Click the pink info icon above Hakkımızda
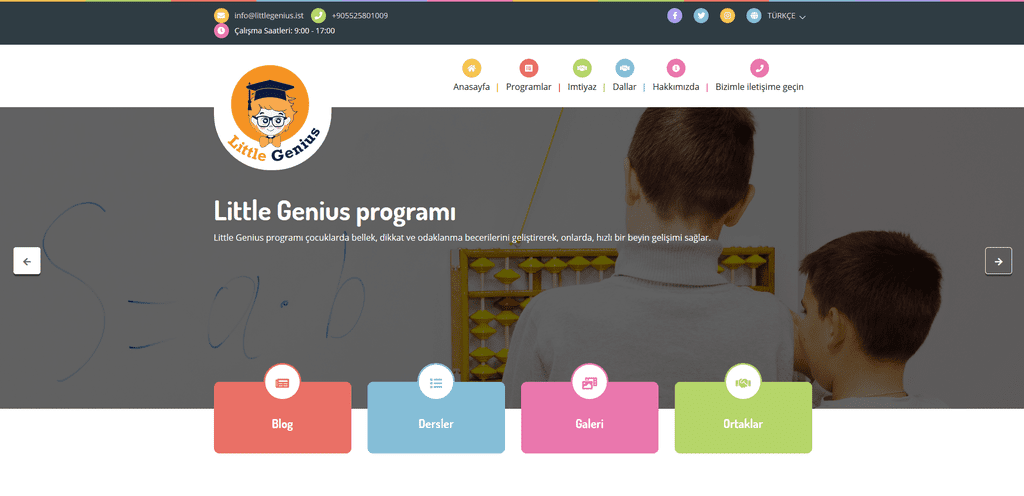The height and width of the screenshot is (496, 1024). coord(676,68)
